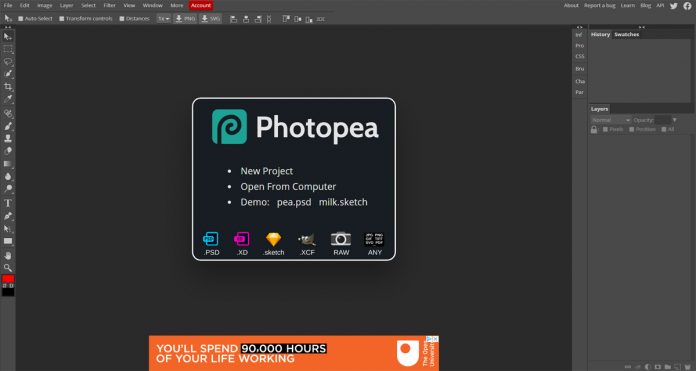Select the Crop tool
The image size is (696, 371).
pos(8,87)
